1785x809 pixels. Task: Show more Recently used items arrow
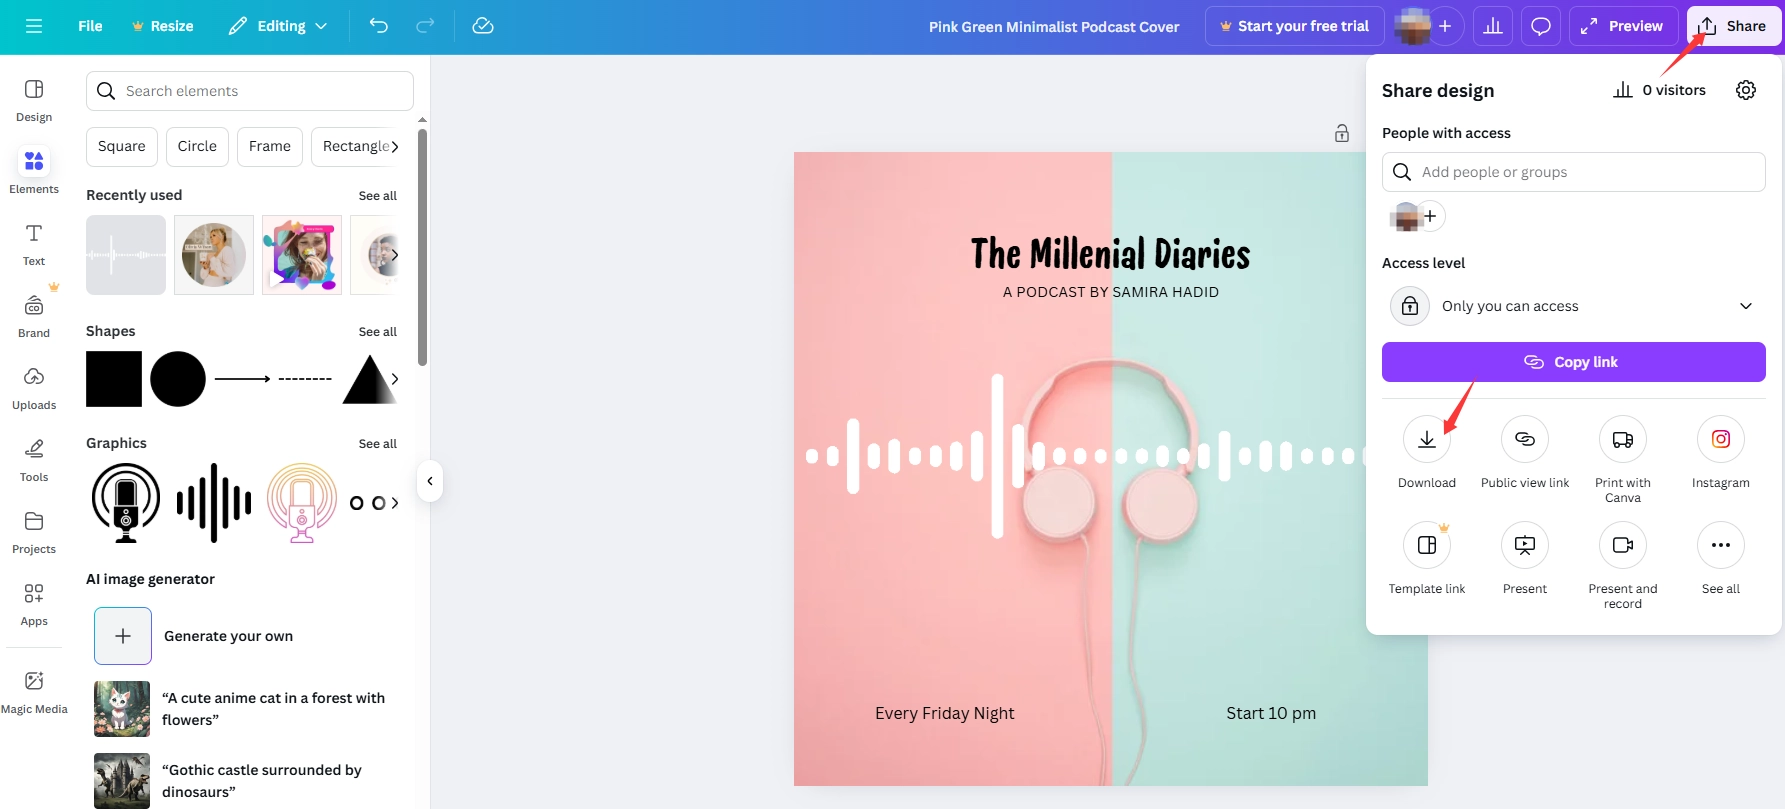[x=395, y=255]
